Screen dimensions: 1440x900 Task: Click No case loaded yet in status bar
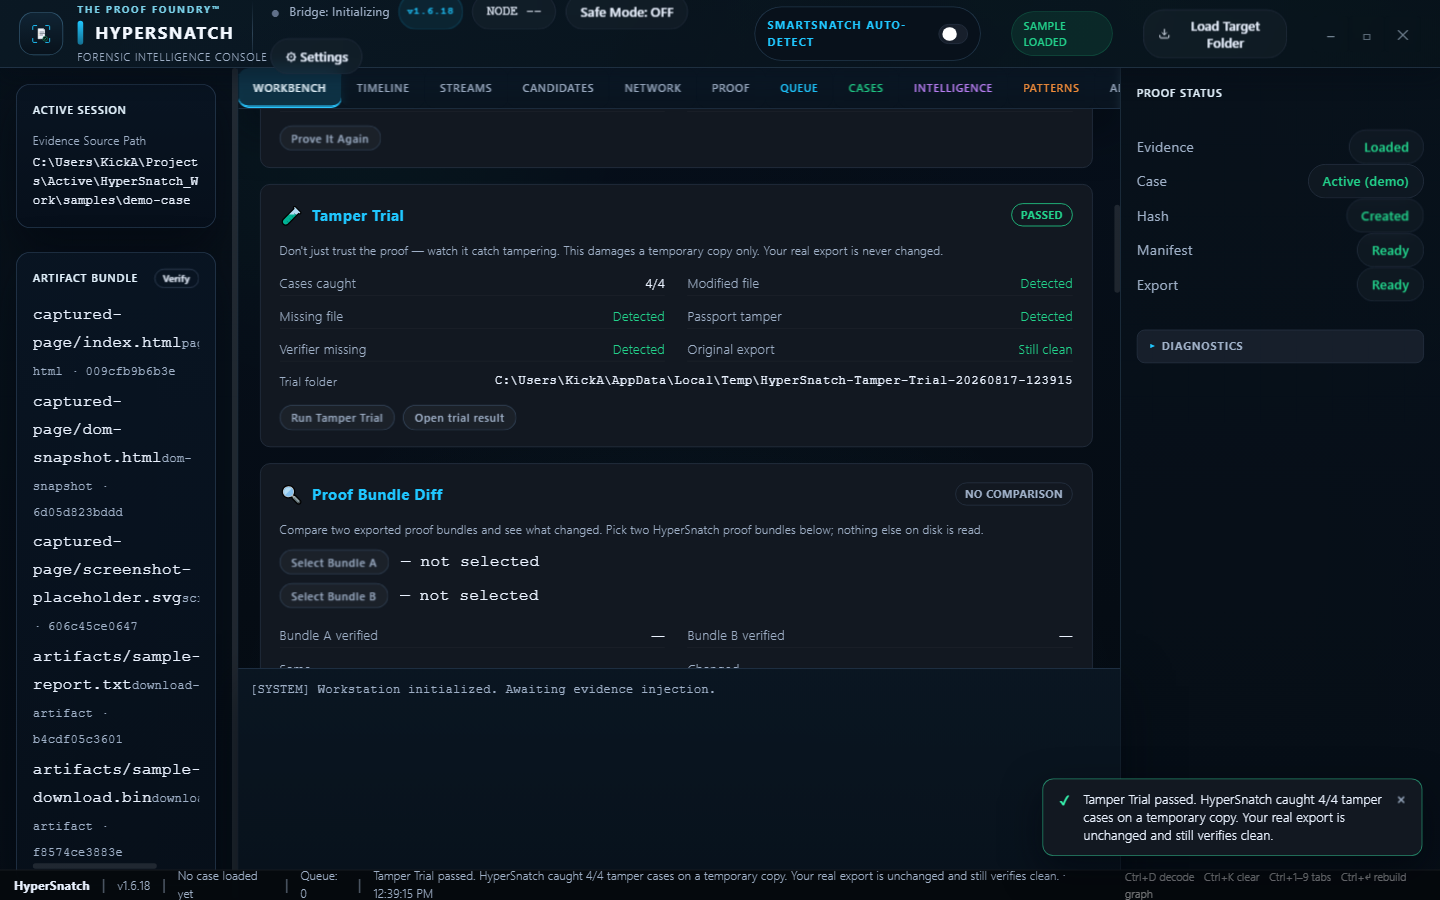[x=217, y=885]
